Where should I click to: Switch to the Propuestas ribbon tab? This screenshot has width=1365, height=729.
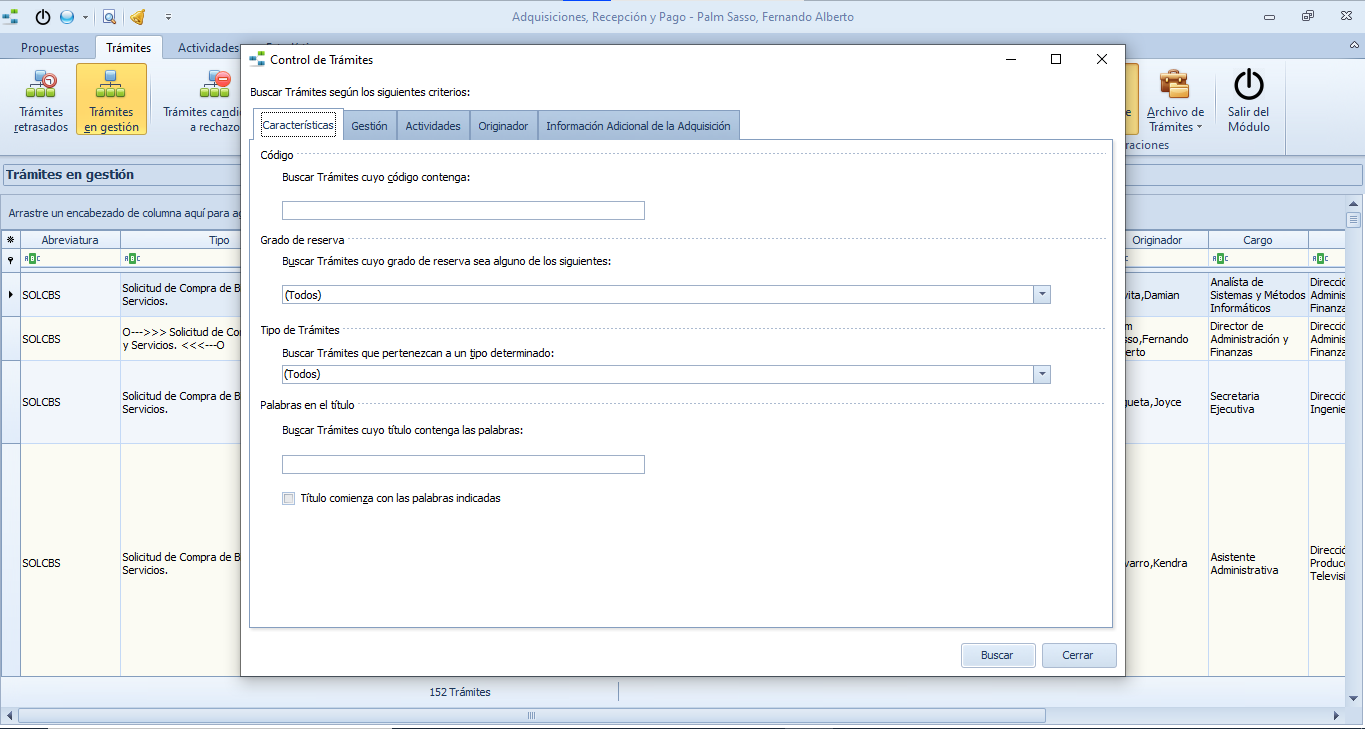point(50,48)
